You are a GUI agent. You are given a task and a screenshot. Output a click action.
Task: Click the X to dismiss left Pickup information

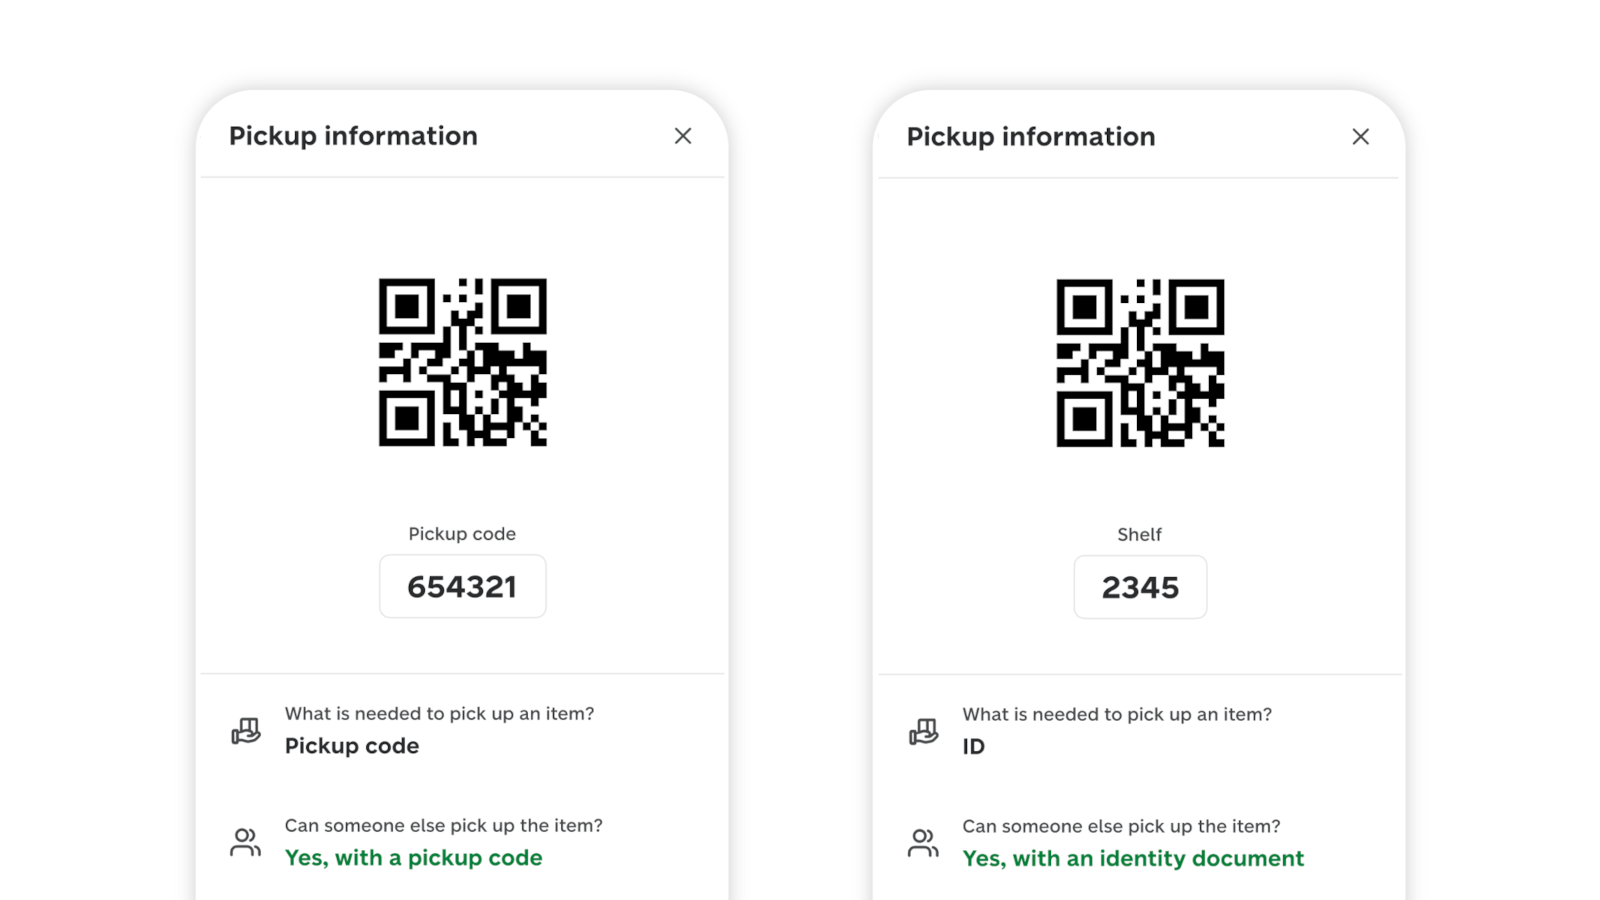683,136
